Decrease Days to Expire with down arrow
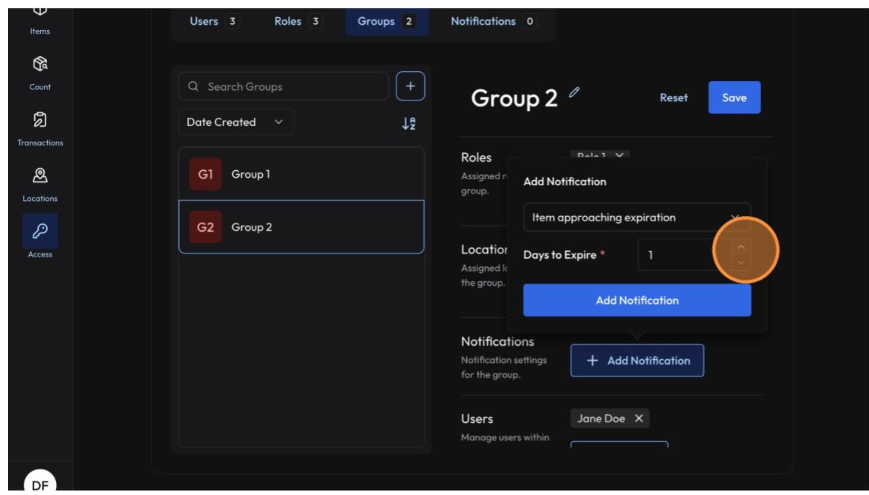Screen dimensions: 869x495 (741, 262)
